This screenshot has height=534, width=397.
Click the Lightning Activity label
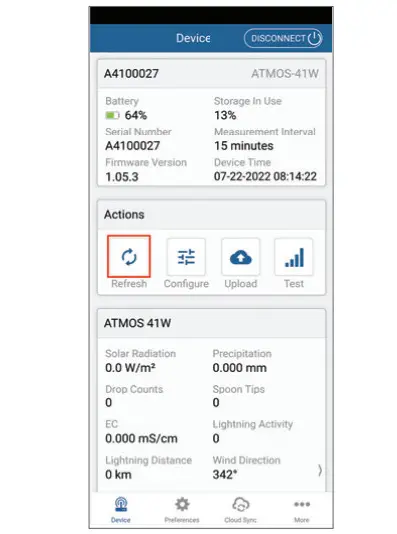tap(253, 424)
